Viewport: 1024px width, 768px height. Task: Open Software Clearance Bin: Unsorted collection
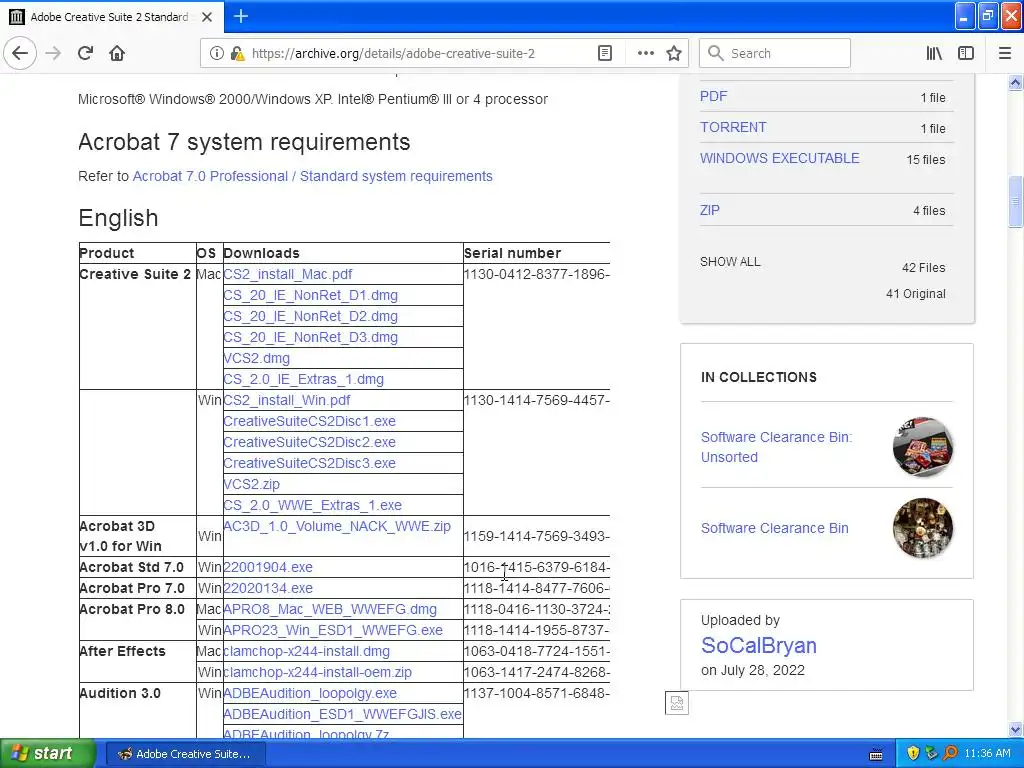[x=776, y=447]
